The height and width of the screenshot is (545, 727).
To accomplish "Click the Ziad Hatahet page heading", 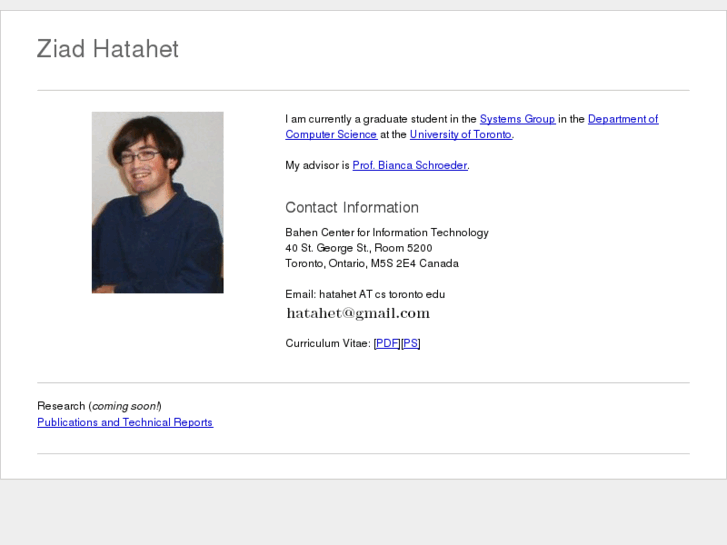I will point(108,49).
